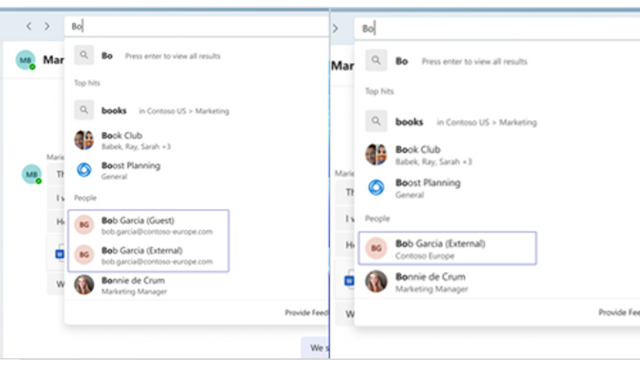
Task: Choose 'books' suggestion in left window
Action: pyautogui.click(x=197, y=111)
